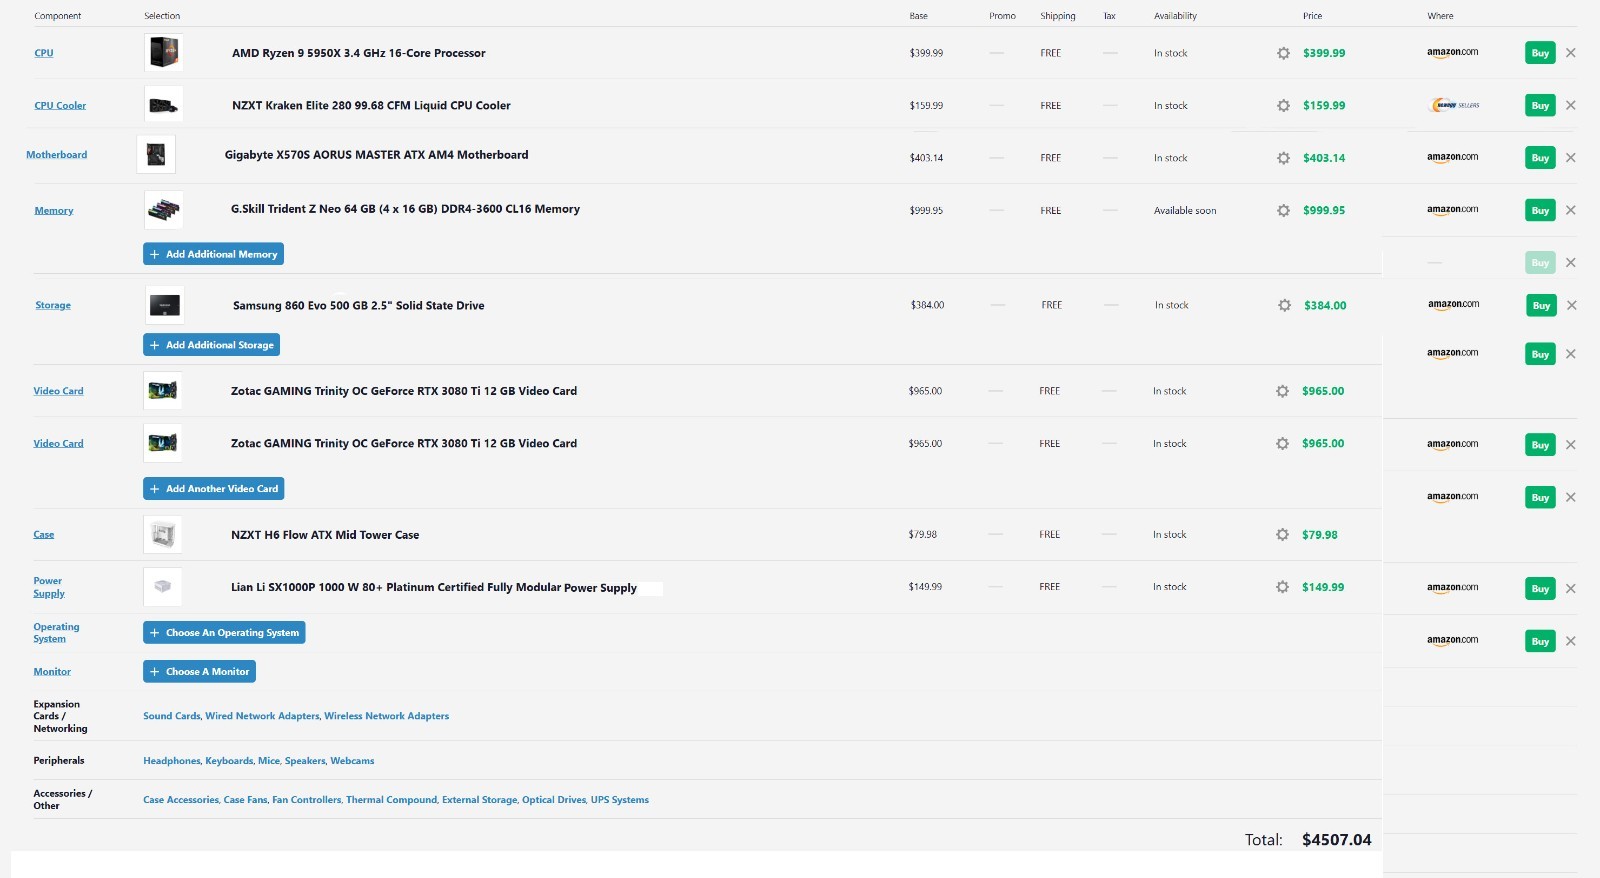
Task: Remove the AMD Ryzen 9 CPU with X
Action: pos(1570,53)
